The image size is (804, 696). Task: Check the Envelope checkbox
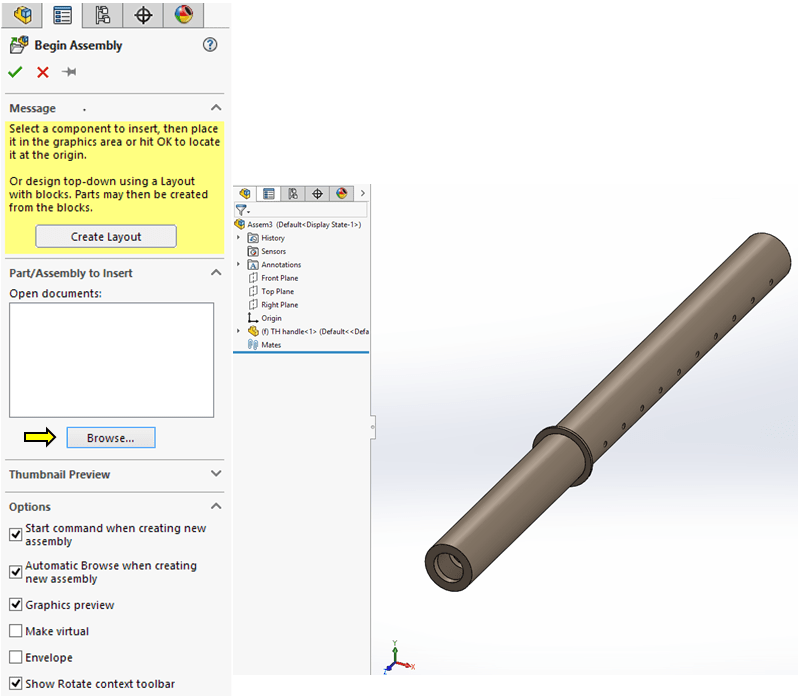click(x=16, y=658)
